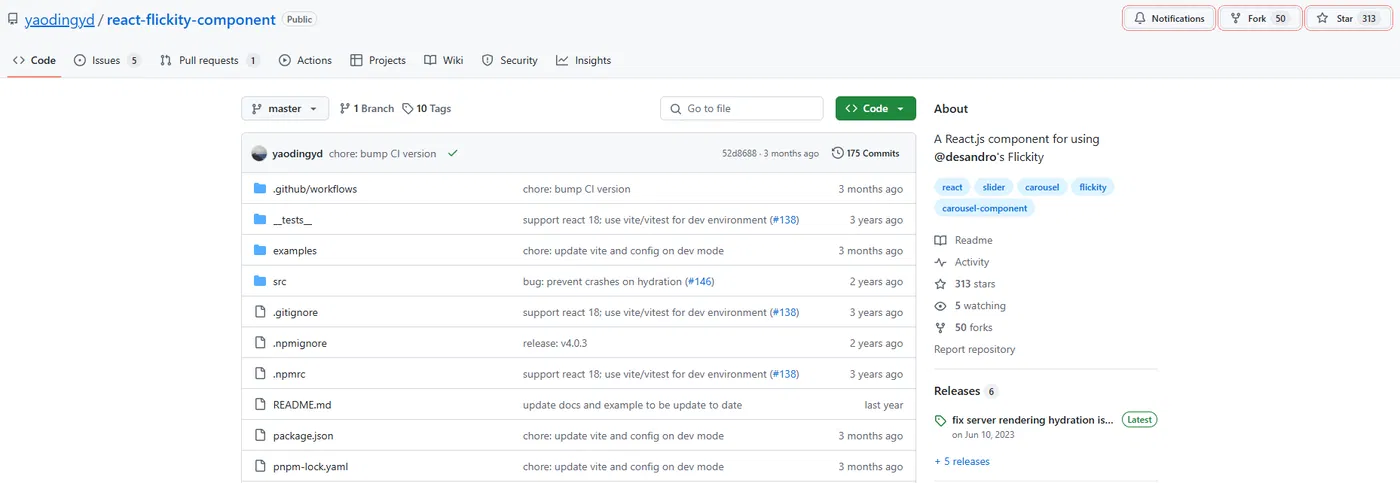Click the pnpm-lock.yaml file icon
Viewport: 1400px width, 483px height.
260,467
